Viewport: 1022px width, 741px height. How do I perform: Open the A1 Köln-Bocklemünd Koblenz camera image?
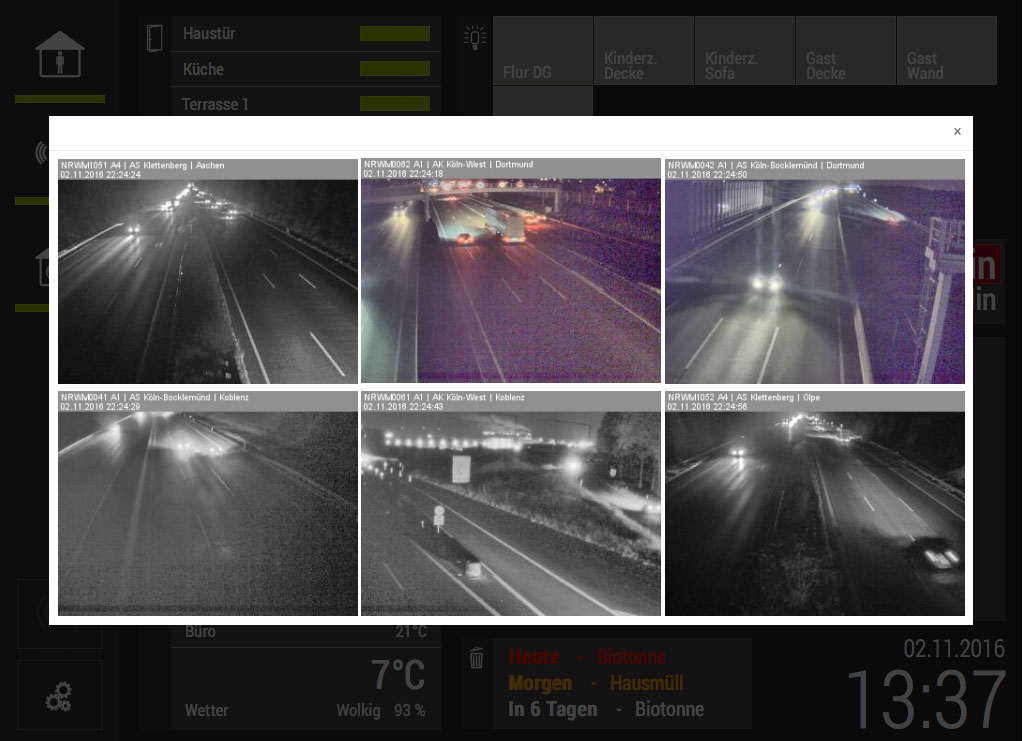208,503
